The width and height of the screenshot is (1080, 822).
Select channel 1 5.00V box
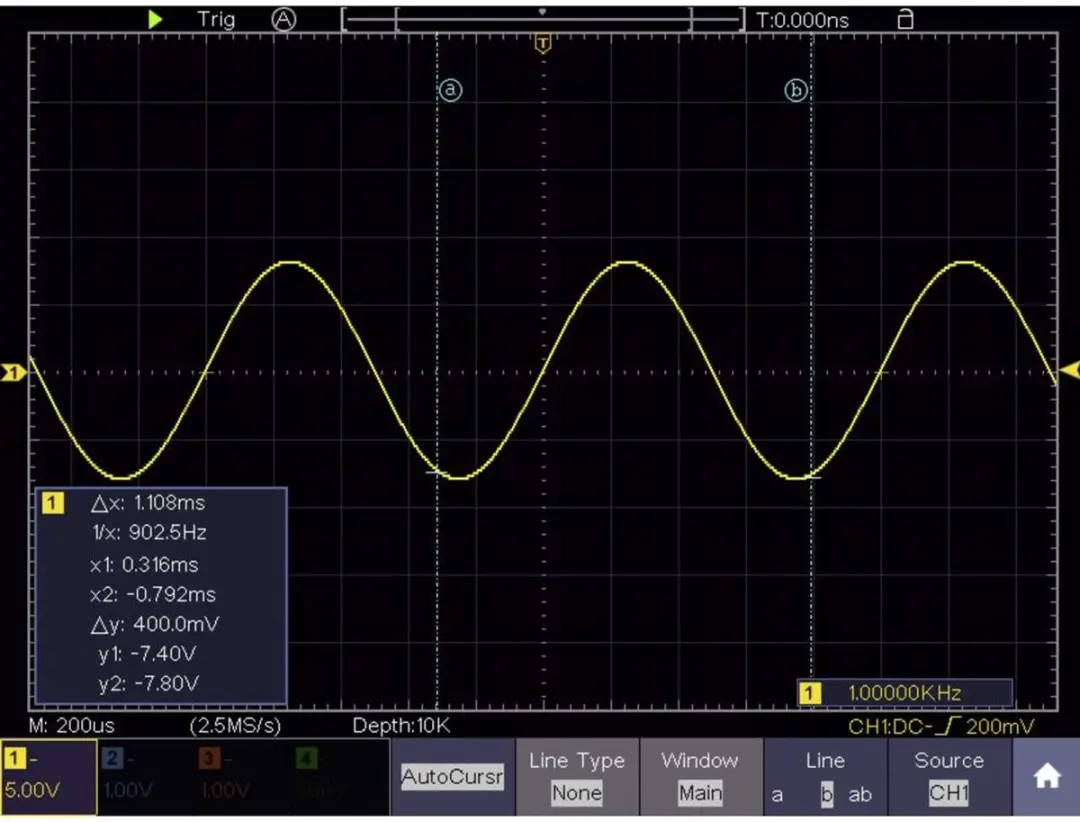48,777
